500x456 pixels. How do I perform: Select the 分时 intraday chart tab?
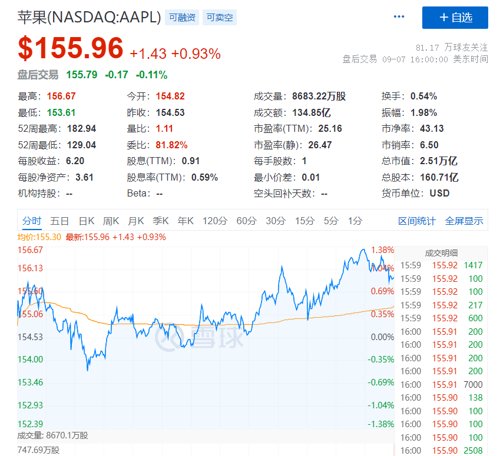tap(32, 221)
